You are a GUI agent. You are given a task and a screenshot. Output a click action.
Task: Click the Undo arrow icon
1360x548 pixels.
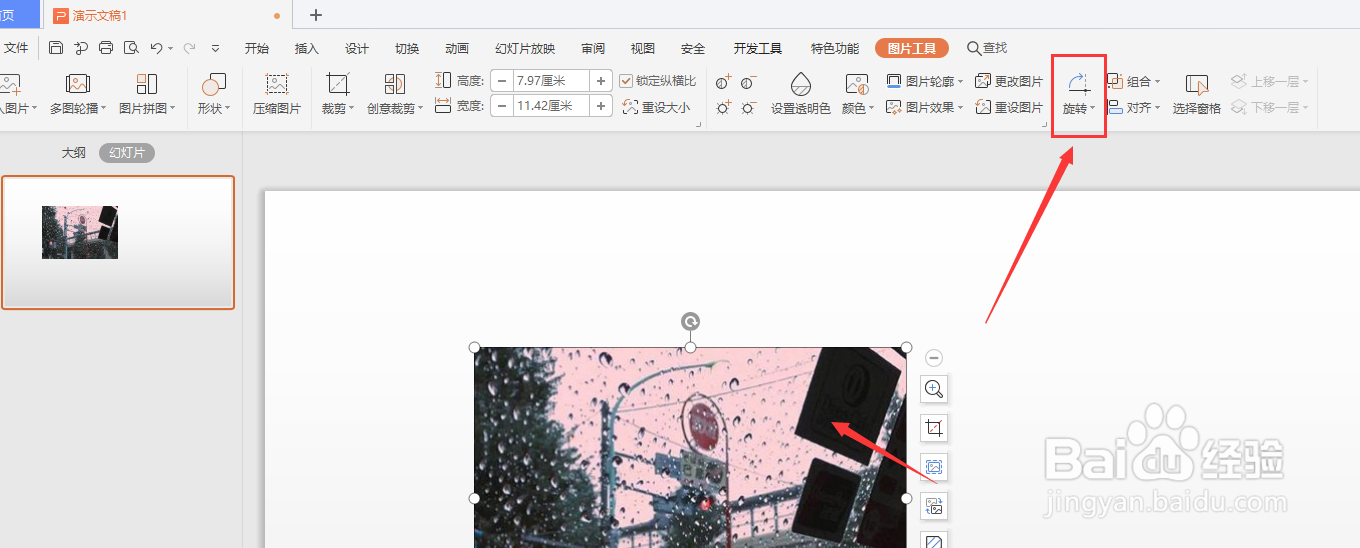pos(156,48)
